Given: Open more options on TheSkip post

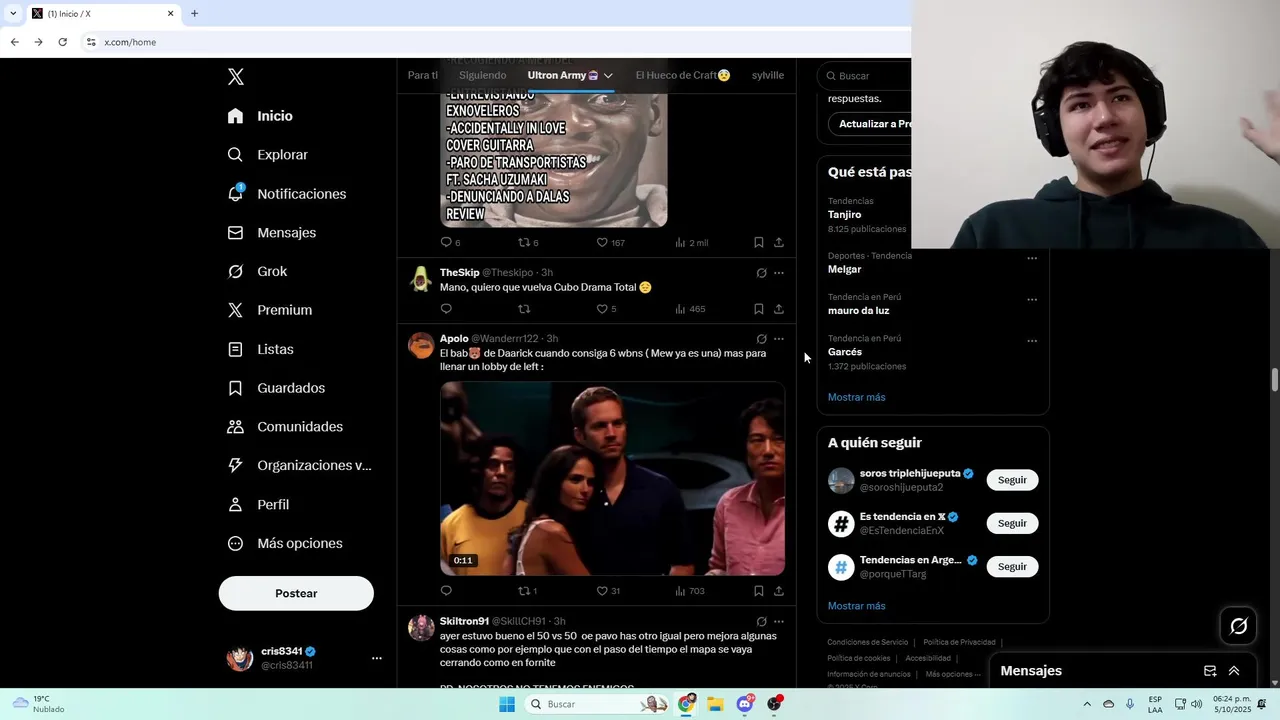Looking at the screenshot, I should (779, 273).
